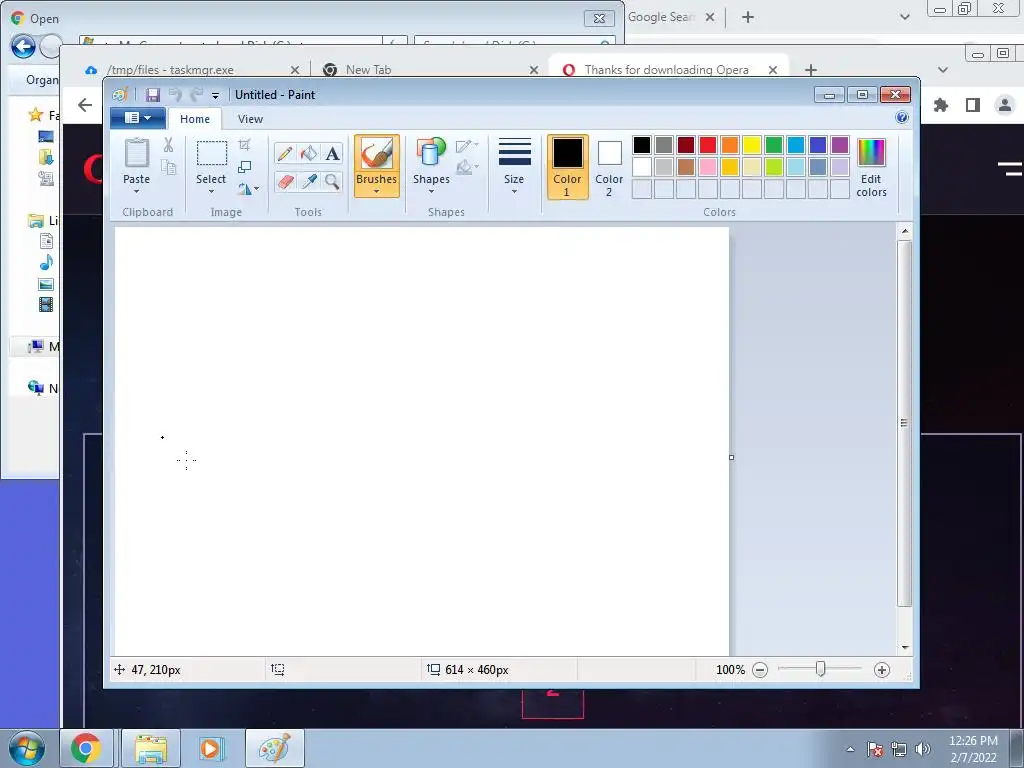Open Windows Explorer from the taskbar

point(151,748)
